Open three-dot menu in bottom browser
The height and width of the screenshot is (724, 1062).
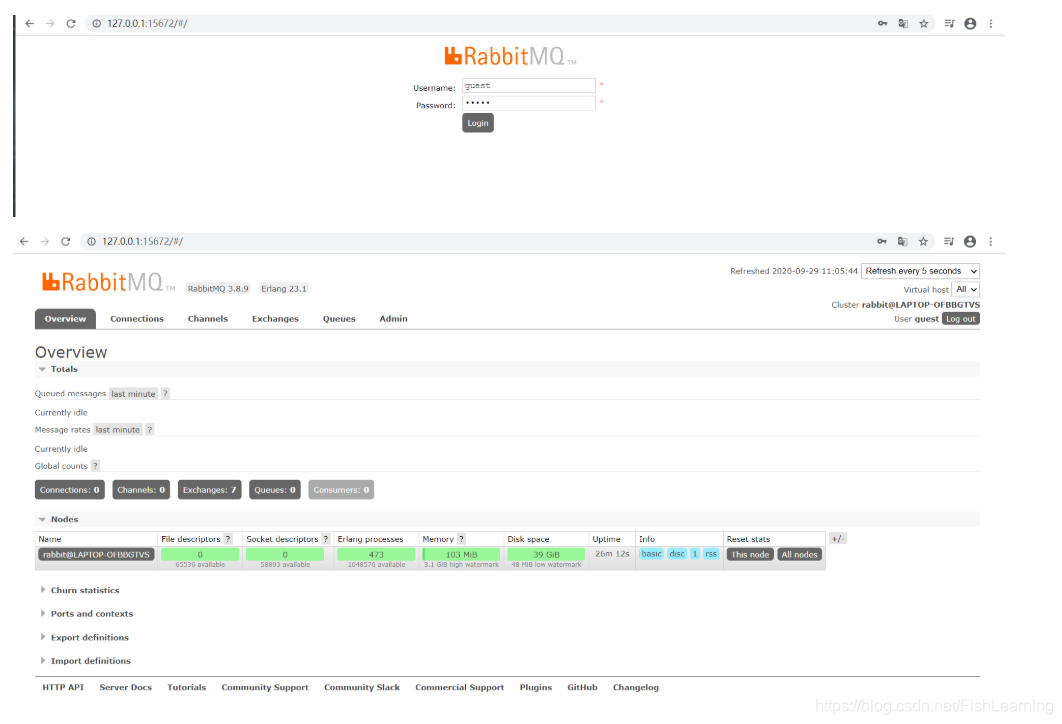(x=991, y=242)
